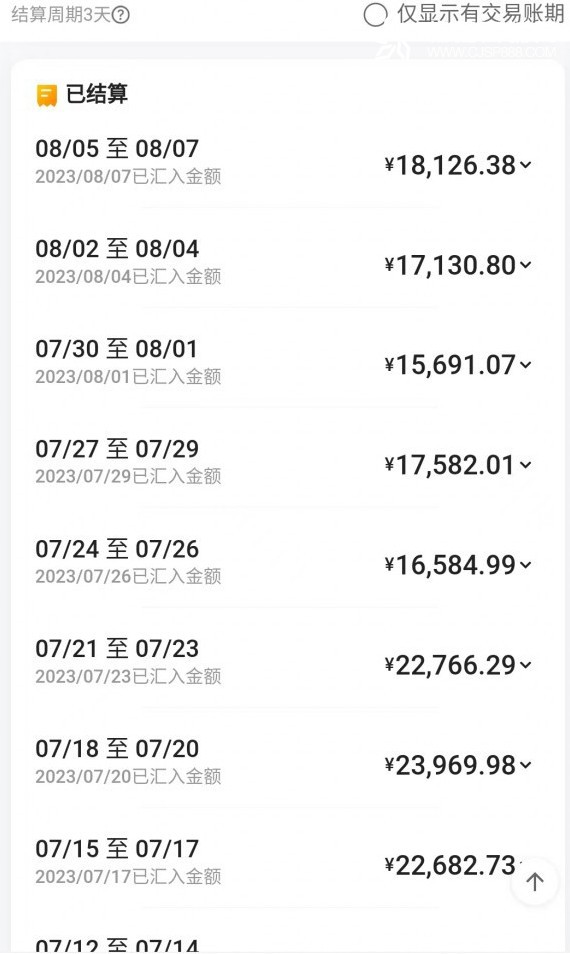Tap the ¥22,682.73 amount for 07/15 至 07/17
The image size is (570, 954).
(450, 865)
